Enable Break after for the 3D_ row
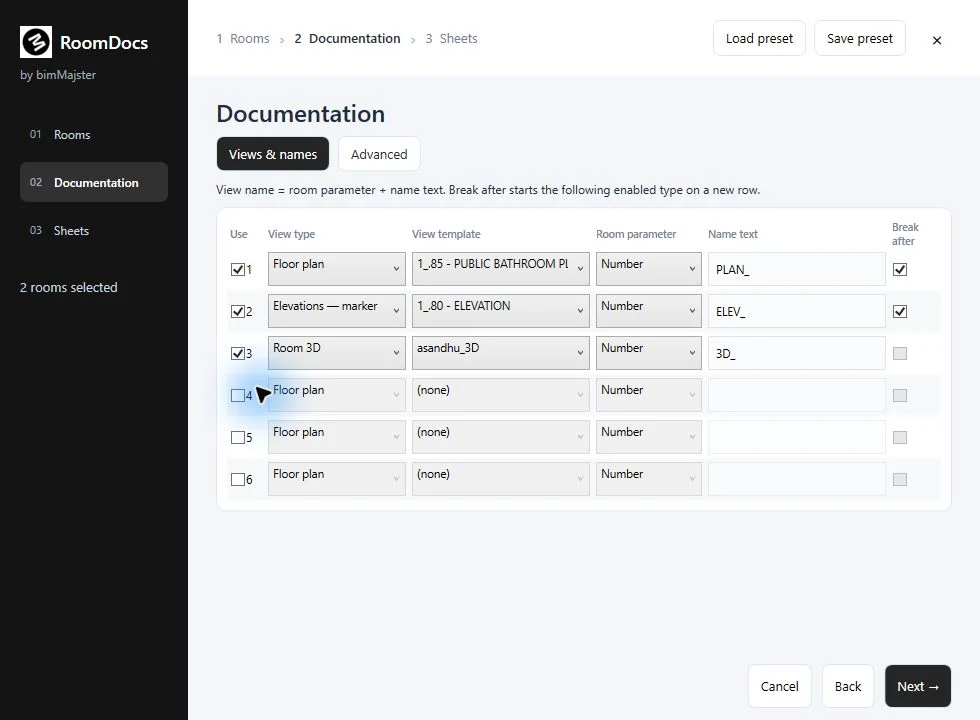The height and width of the screenshot is (720, 980). [x=899, y=353]
